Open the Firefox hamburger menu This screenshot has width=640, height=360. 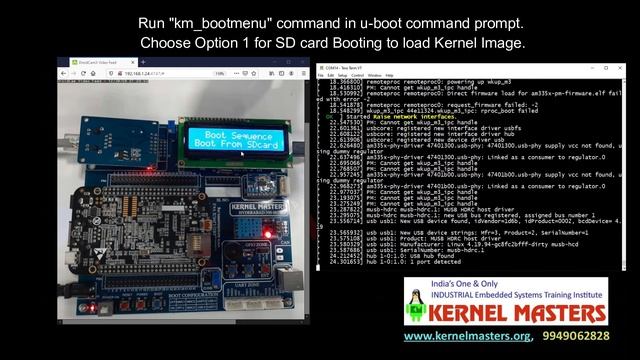[304, 73]
